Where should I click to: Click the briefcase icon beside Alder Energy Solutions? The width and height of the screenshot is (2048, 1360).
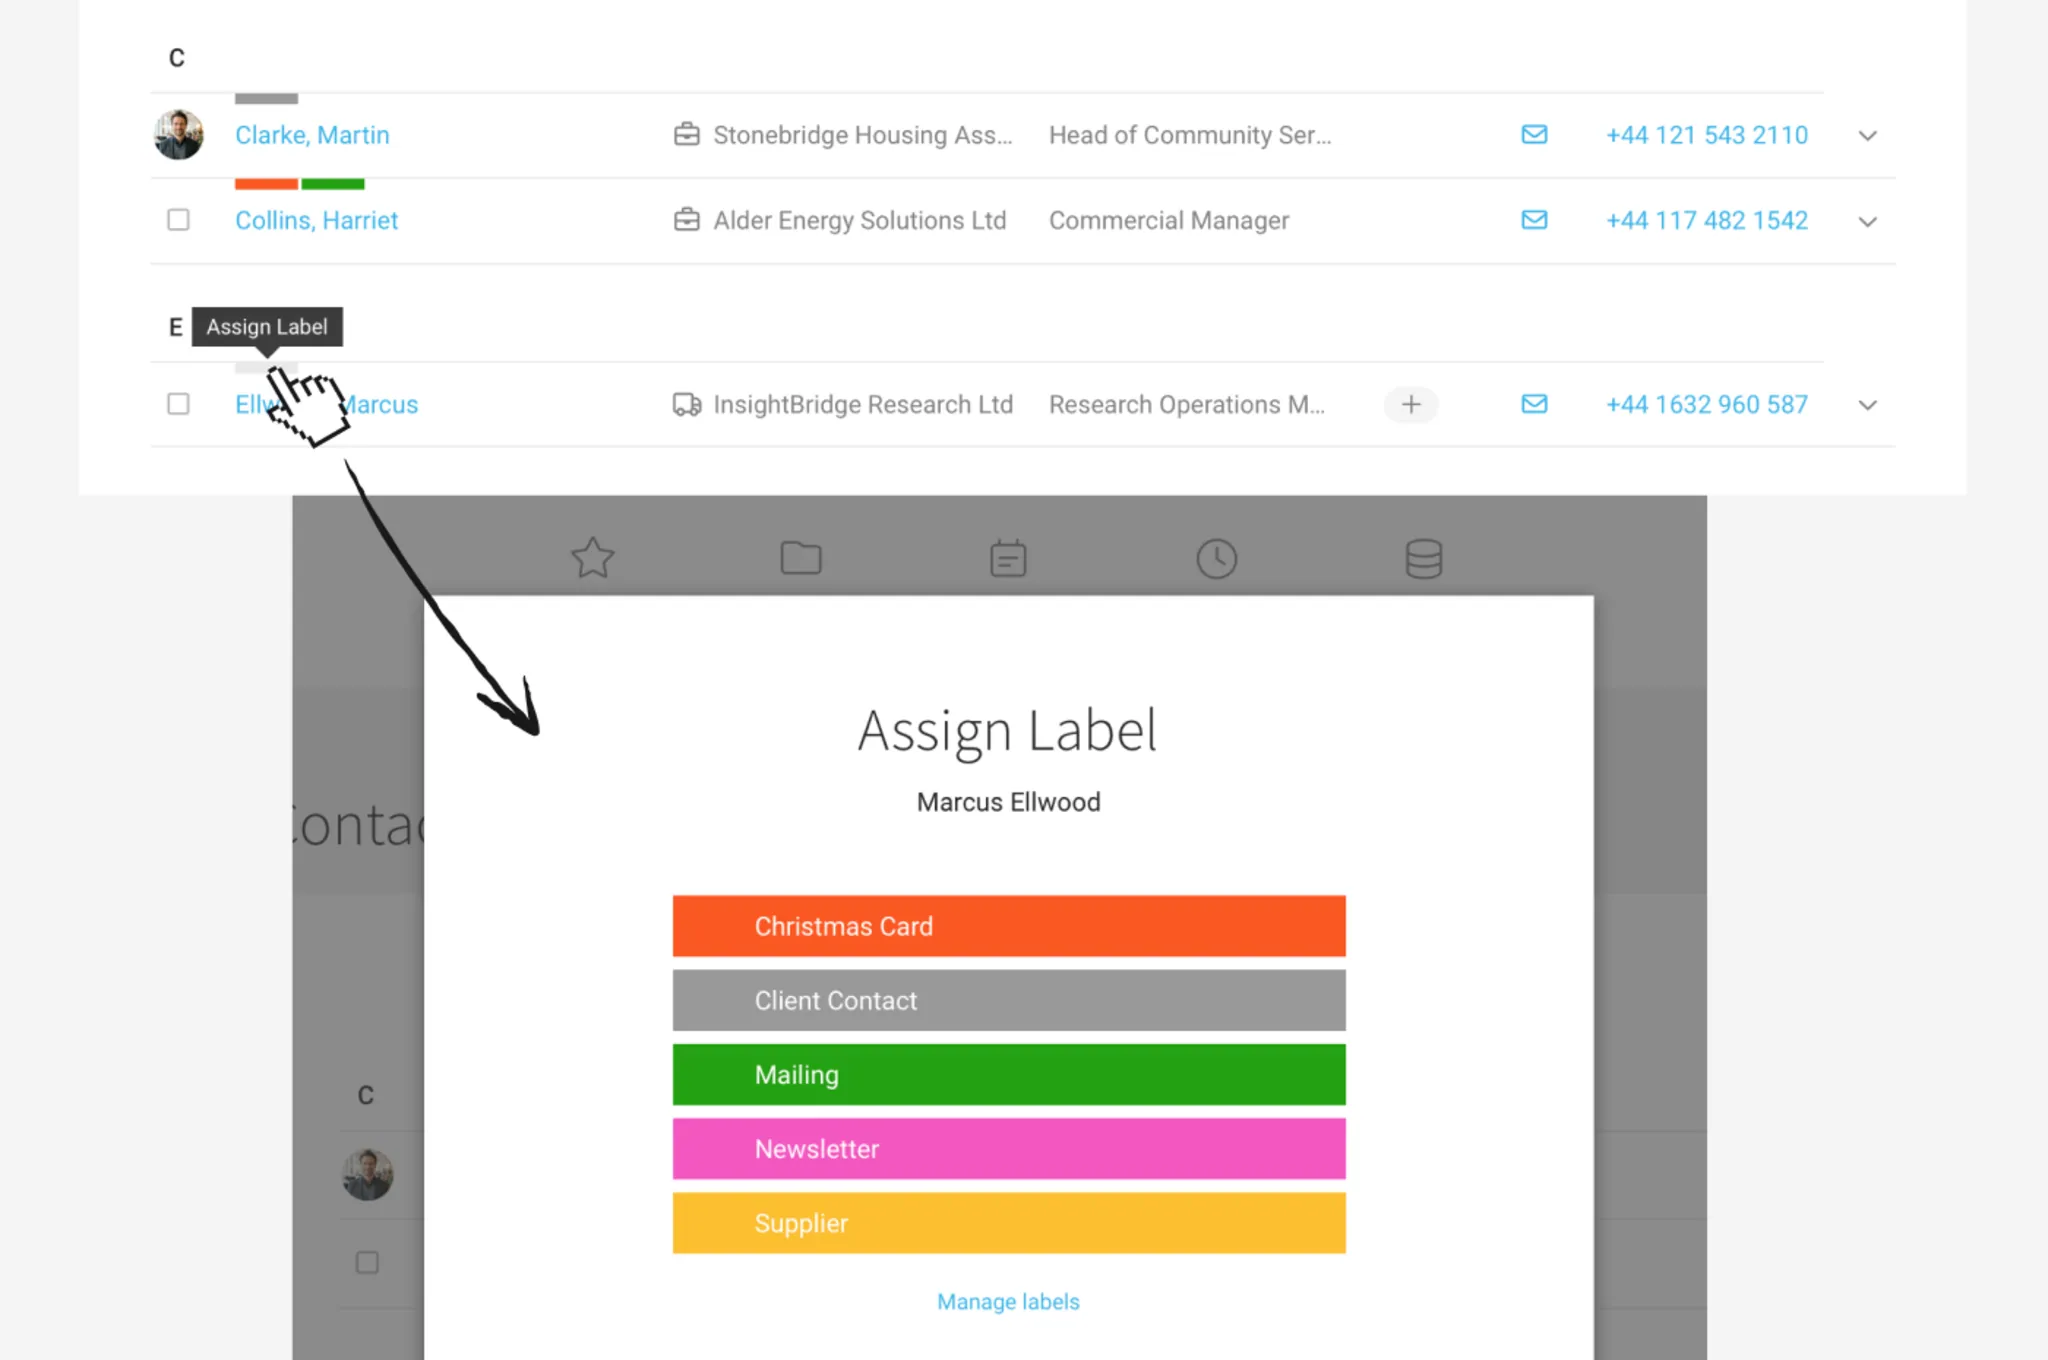[x=687, y=219]
